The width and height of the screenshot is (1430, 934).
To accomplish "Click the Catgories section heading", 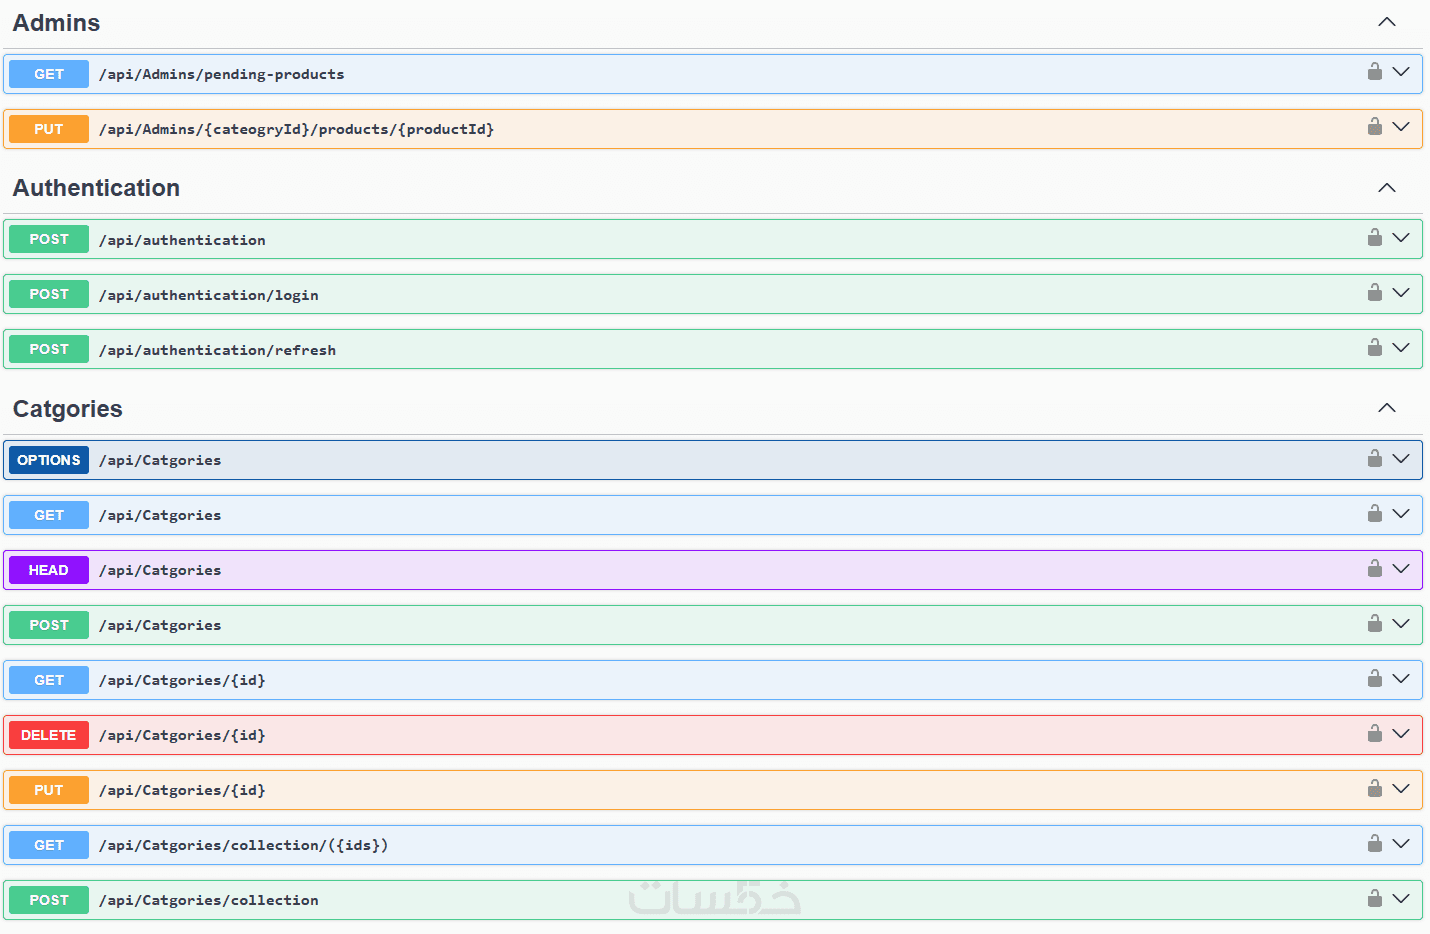I will click(67, 409).
